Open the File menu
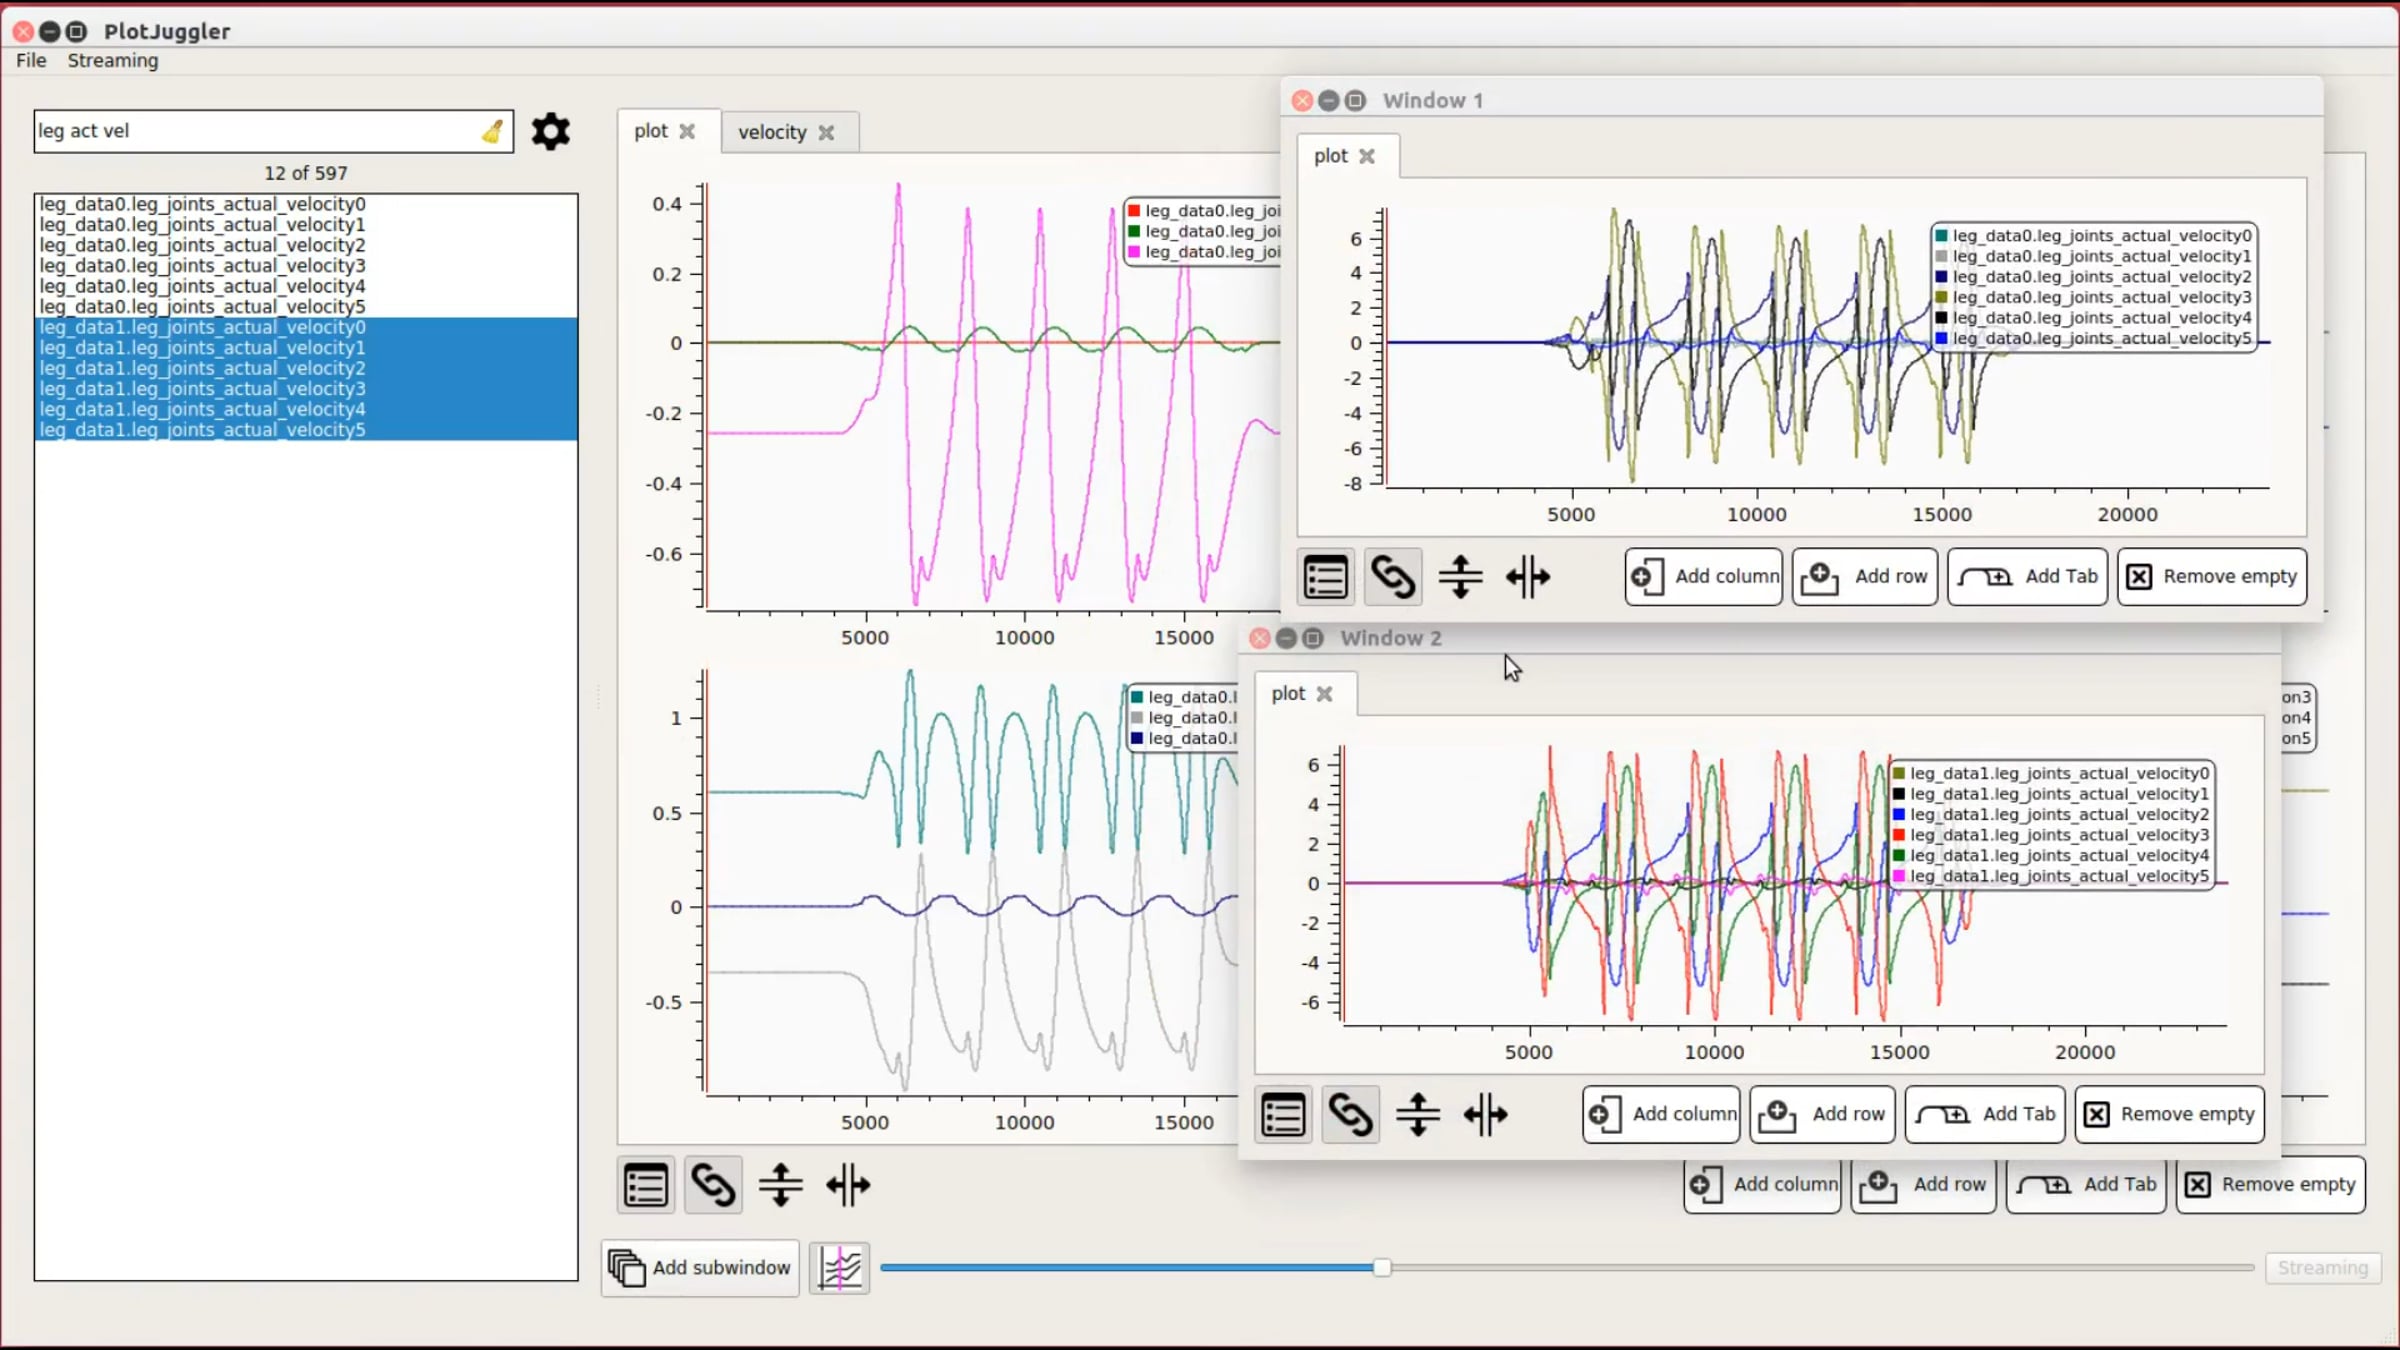 pos(31,60)
